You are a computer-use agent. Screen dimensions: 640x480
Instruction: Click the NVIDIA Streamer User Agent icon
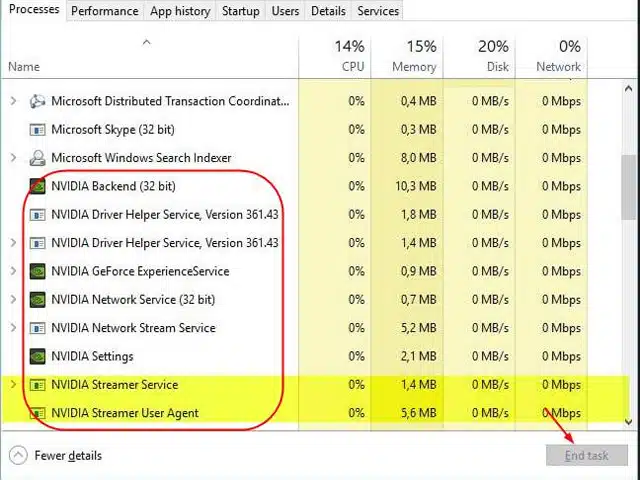[x=37, y=413]
